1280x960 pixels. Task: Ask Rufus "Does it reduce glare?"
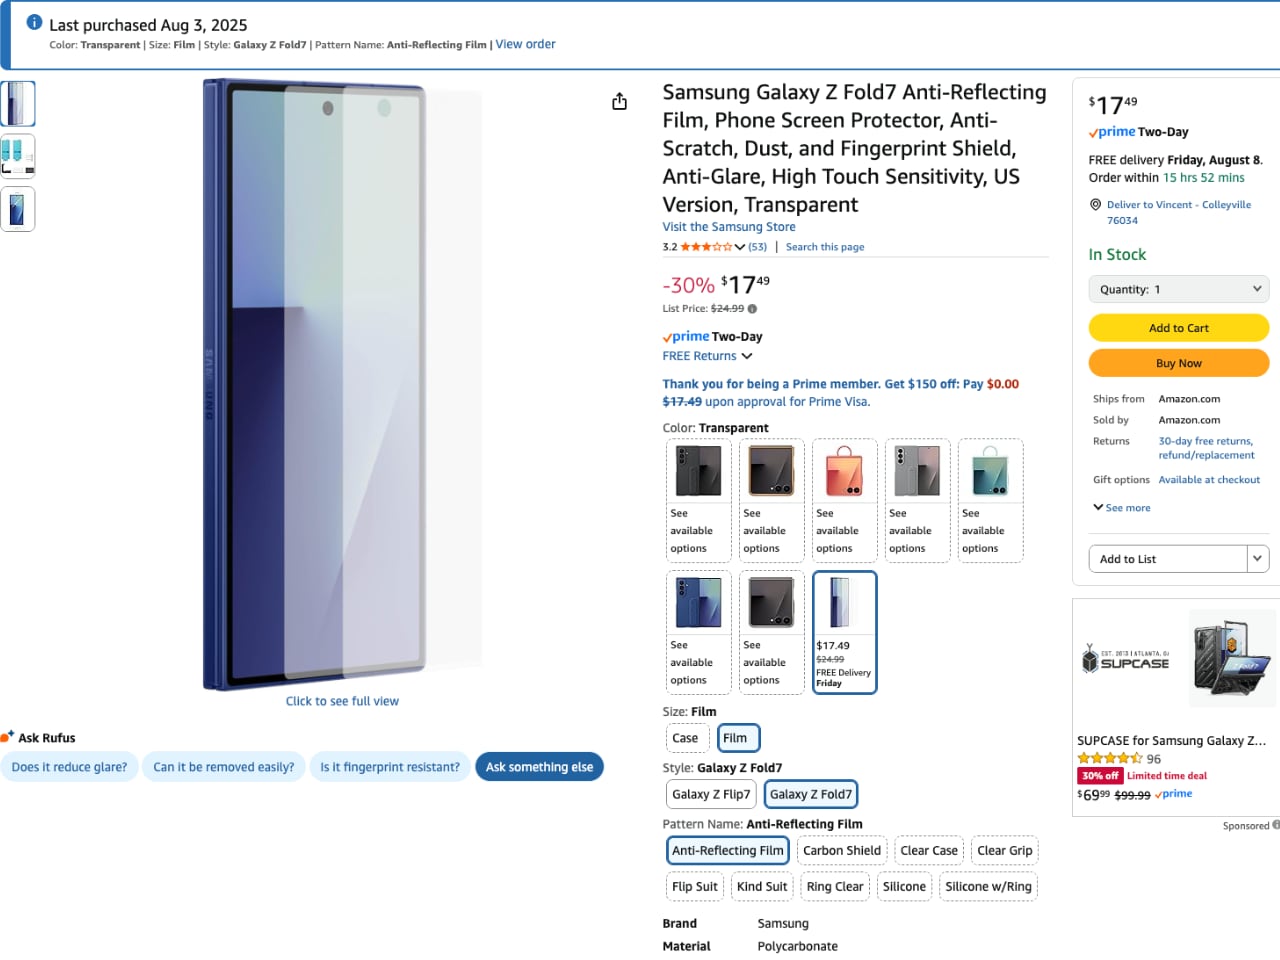[x=69, y=767]
